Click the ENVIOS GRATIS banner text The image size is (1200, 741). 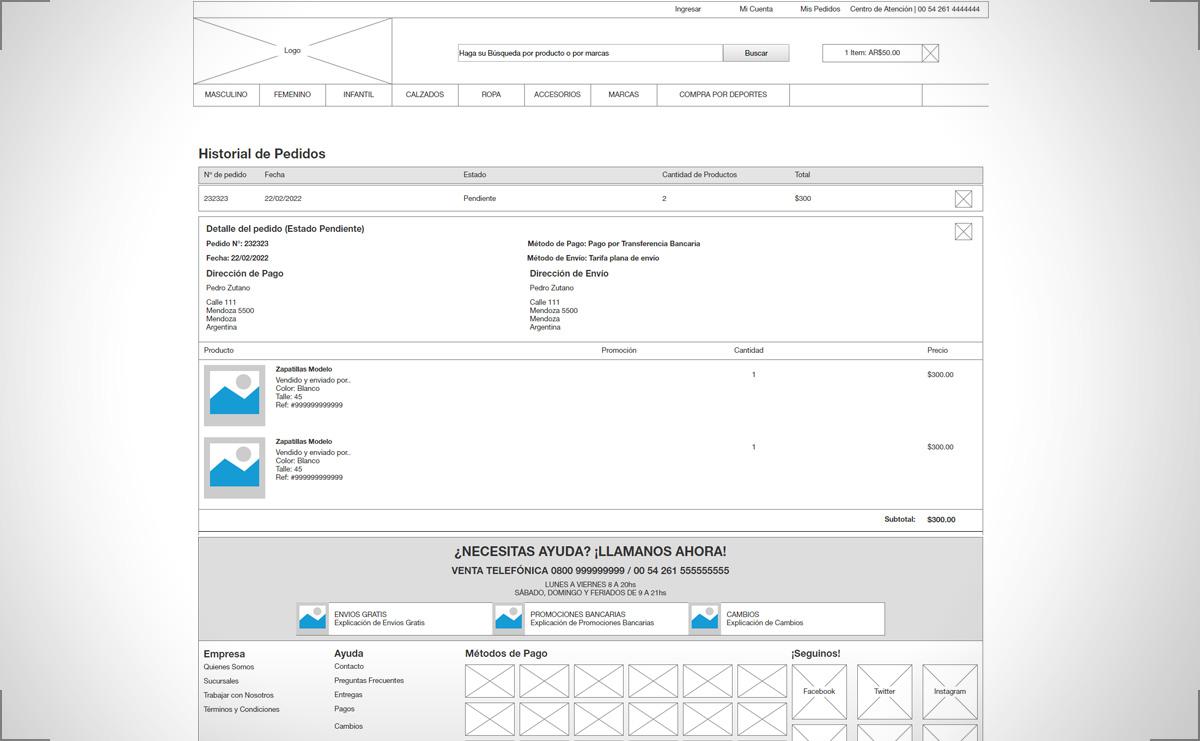pyautogui.click(x=360, y=615)
